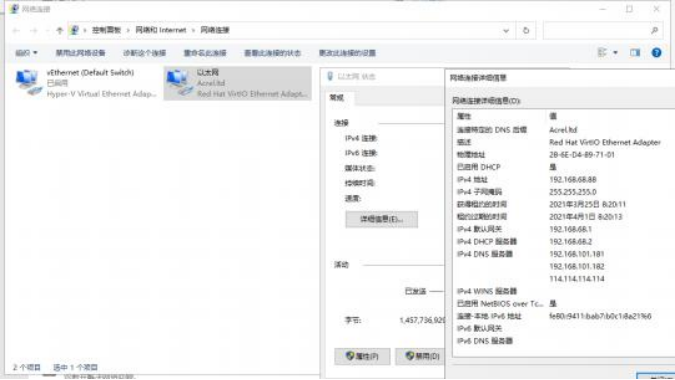675x380 pixels.
Task: Select the IPv4 DNS 服务器 192.168.101.181 row
Action: pos(564,254)
